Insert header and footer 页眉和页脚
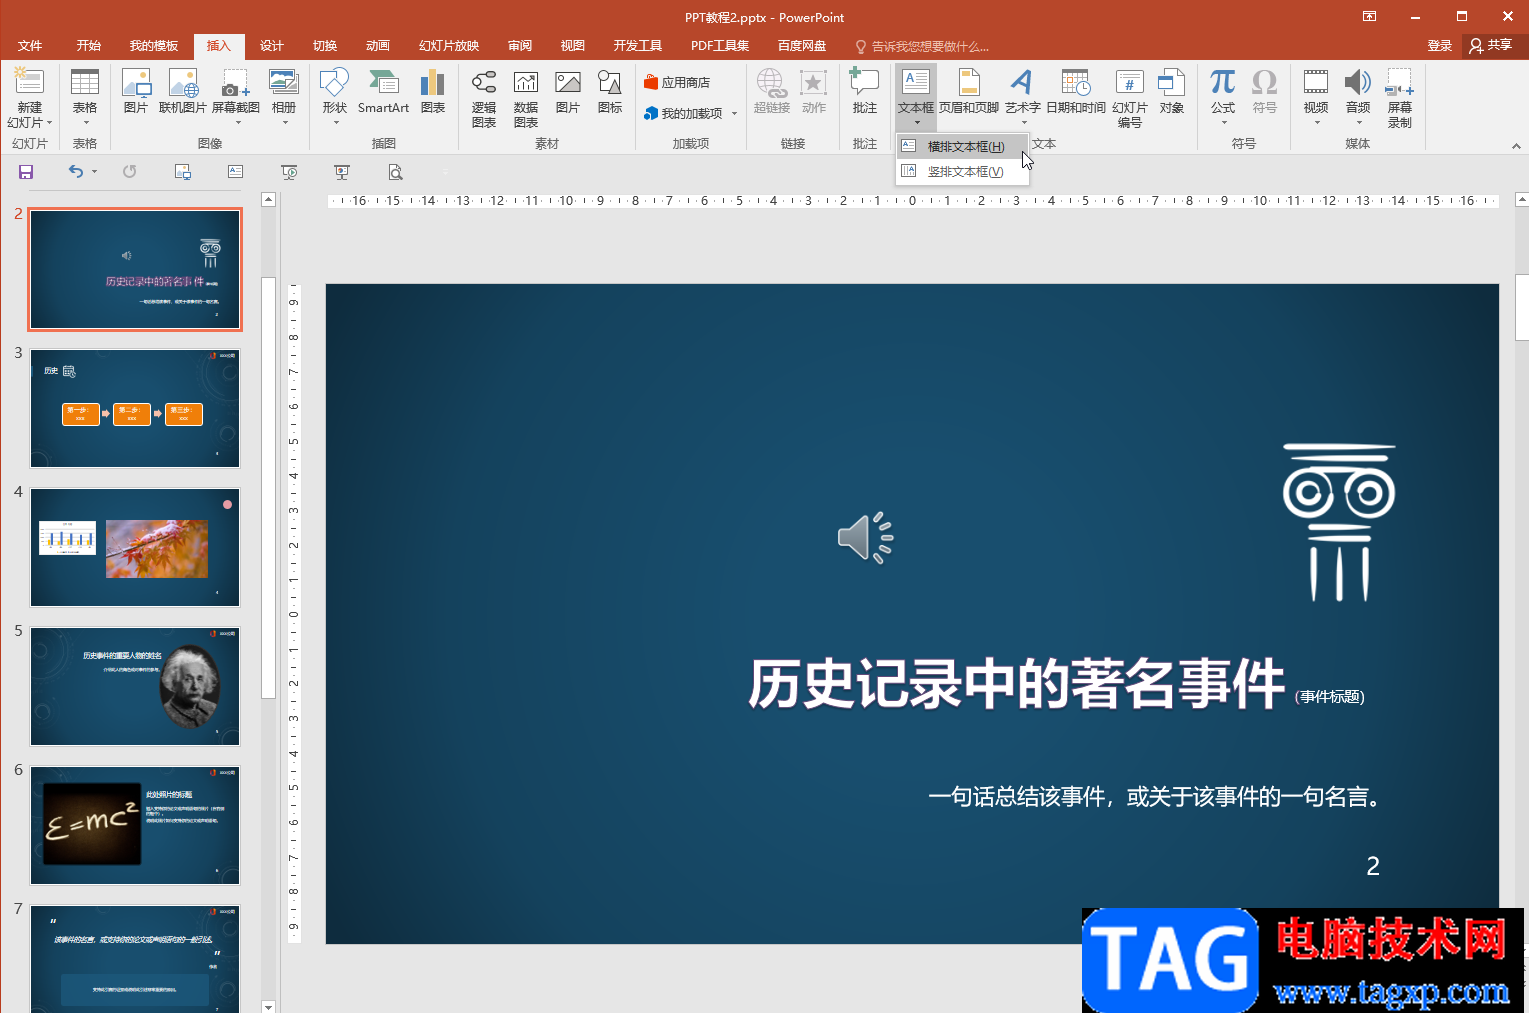The height and width of the screenshot is (1013, 1529). click(969, 92)
